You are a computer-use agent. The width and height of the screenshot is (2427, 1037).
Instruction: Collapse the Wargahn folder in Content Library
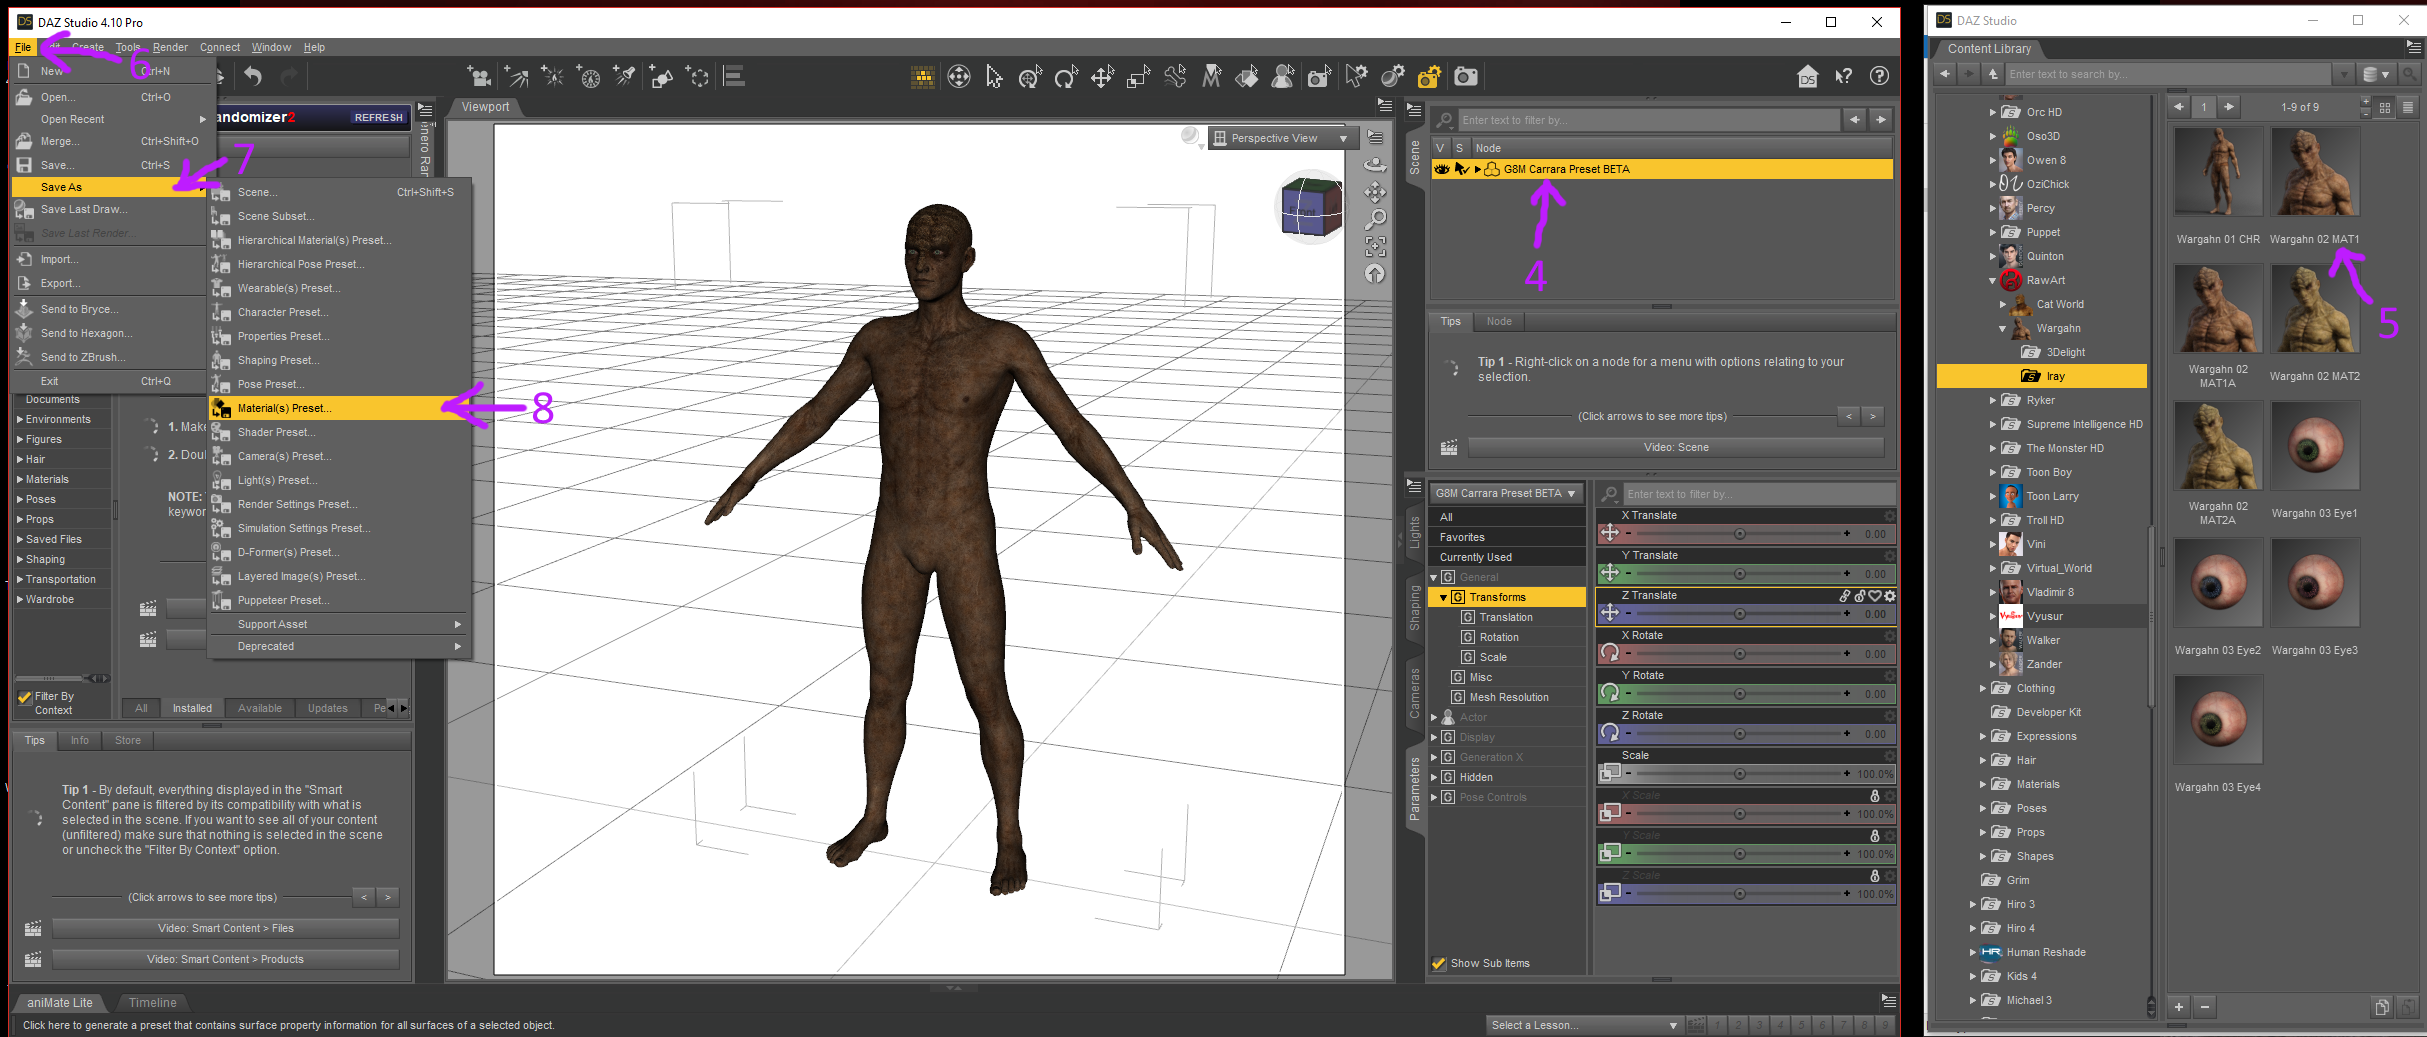(2002, 328)
